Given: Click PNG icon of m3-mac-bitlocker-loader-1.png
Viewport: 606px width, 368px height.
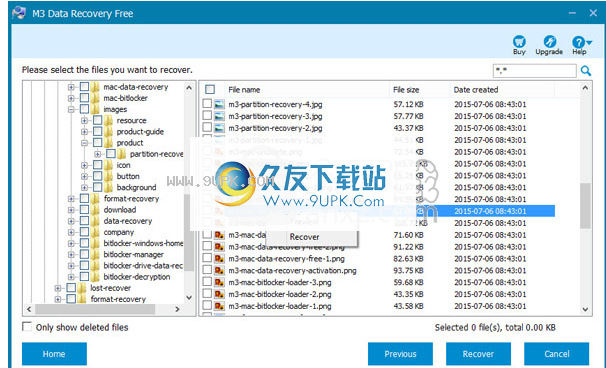Looking at the screenshot, I should click(x=220, y=306).
